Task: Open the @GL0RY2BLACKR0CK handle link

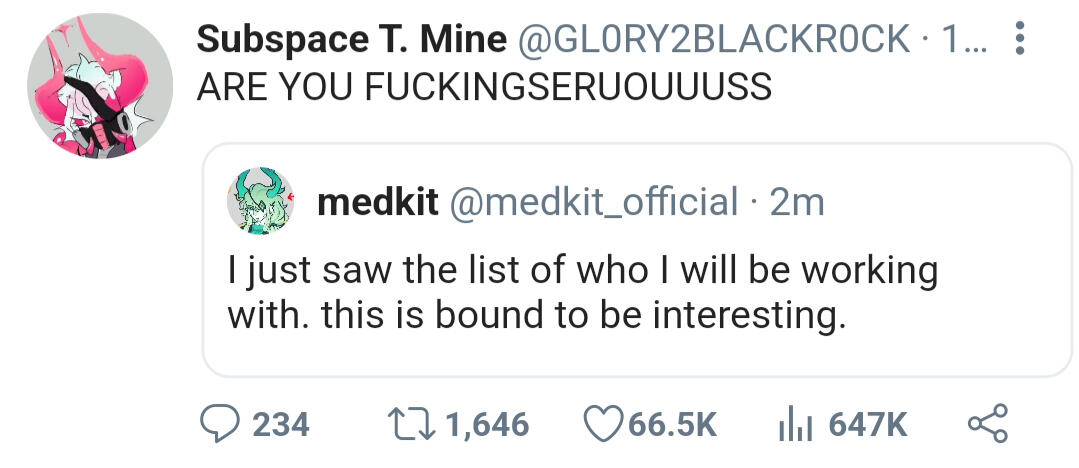Action: pos(712,40)
